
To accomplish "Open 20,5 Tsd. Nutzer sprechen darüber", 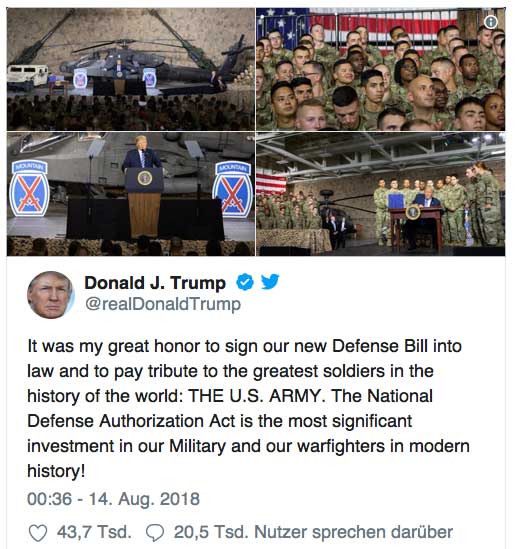I will [313, 532].
